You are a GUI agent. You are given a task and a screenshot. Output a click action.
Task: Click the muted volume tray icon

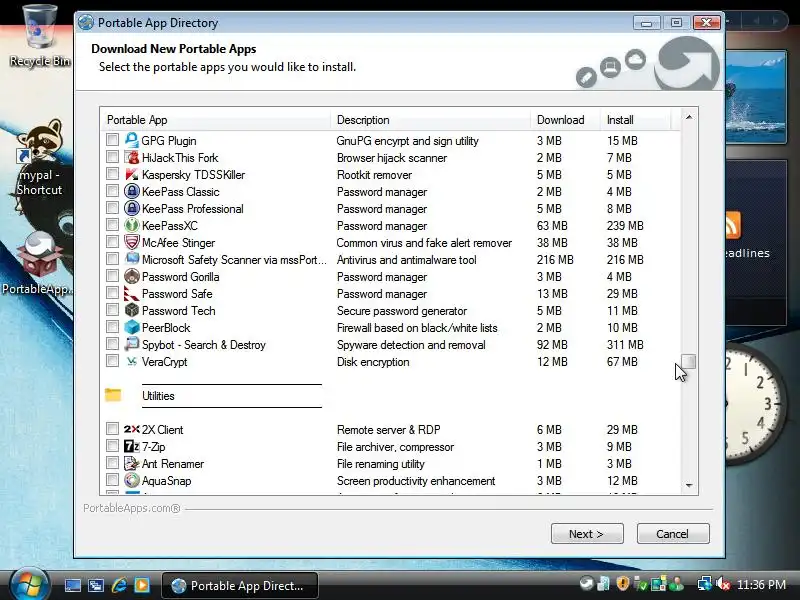tap(723, 584)
